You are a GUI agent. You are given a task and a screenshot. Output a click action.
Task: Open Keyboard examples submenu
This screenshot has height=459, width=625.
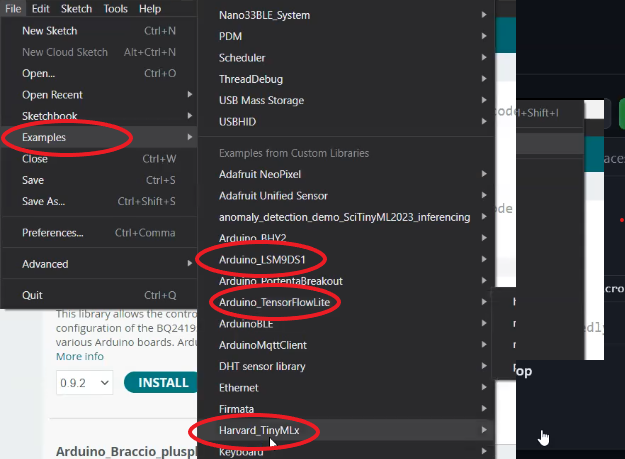click(x=346, y=451)
